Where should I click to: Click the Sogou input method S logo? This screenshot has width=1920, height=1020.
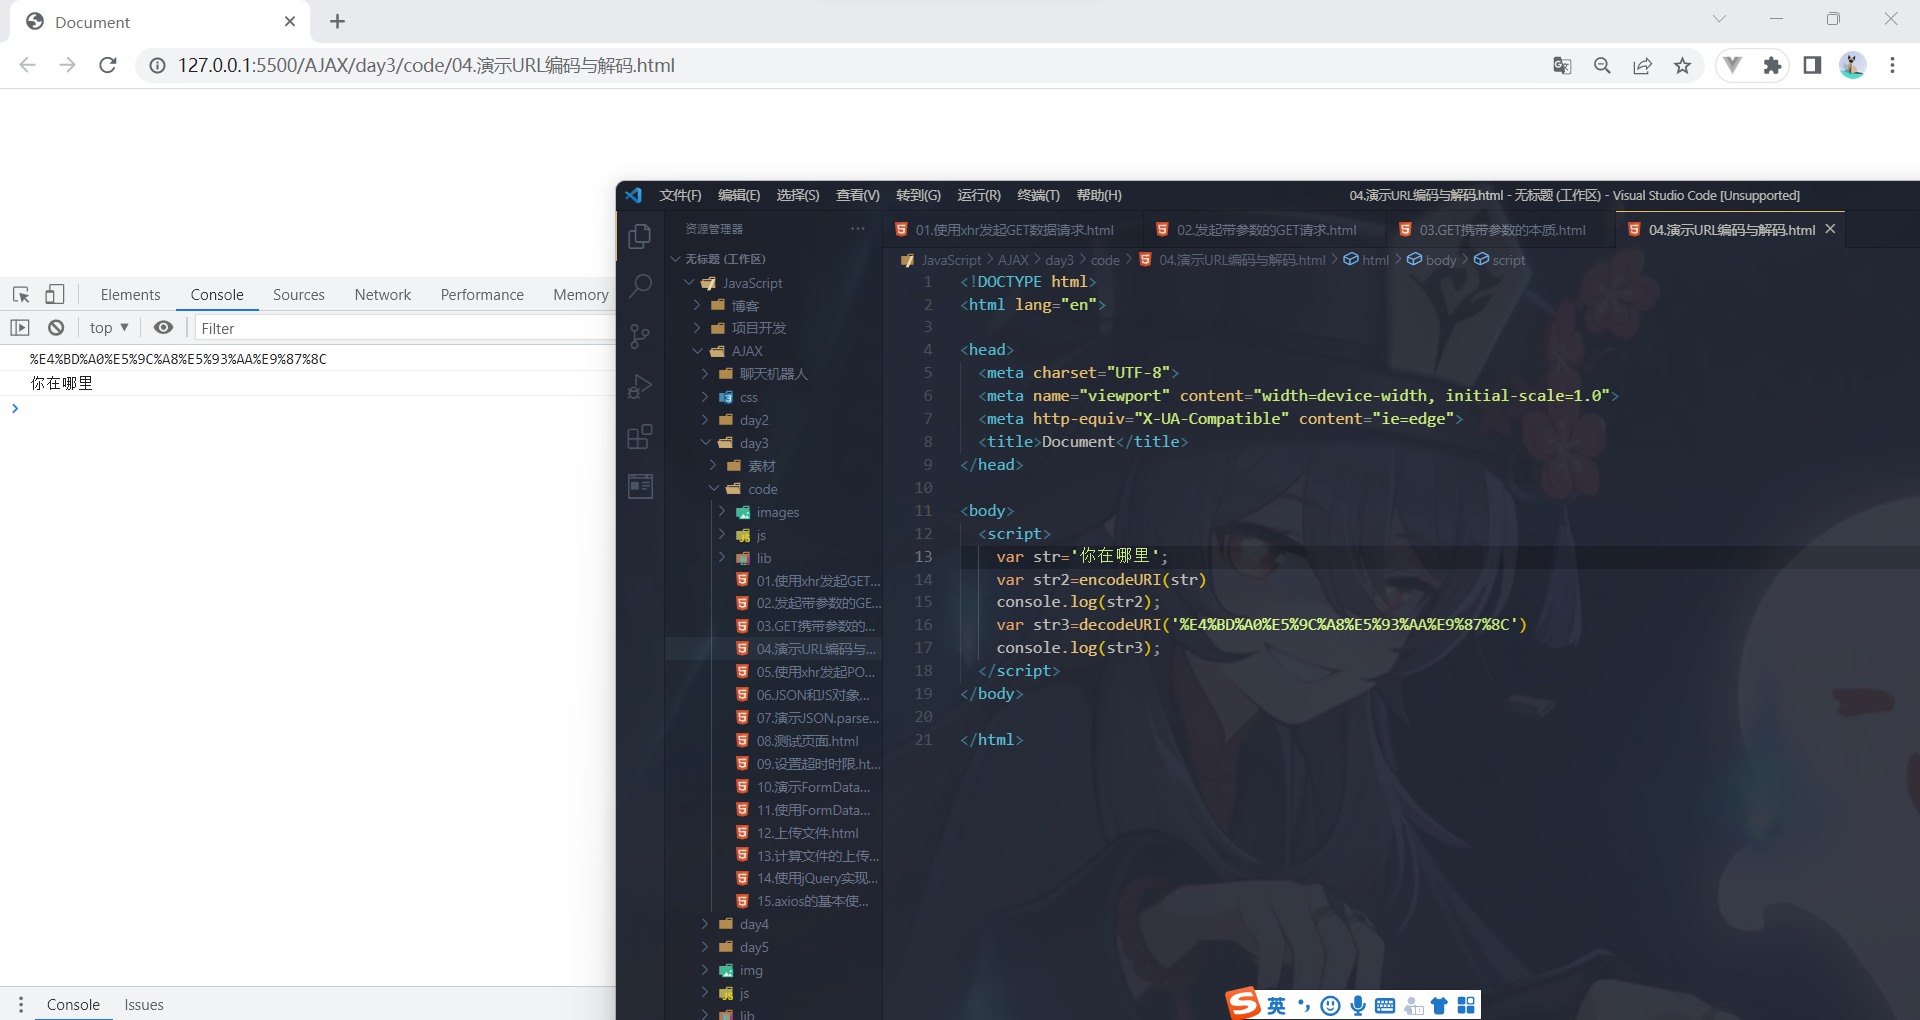tap(1243, 1004)
